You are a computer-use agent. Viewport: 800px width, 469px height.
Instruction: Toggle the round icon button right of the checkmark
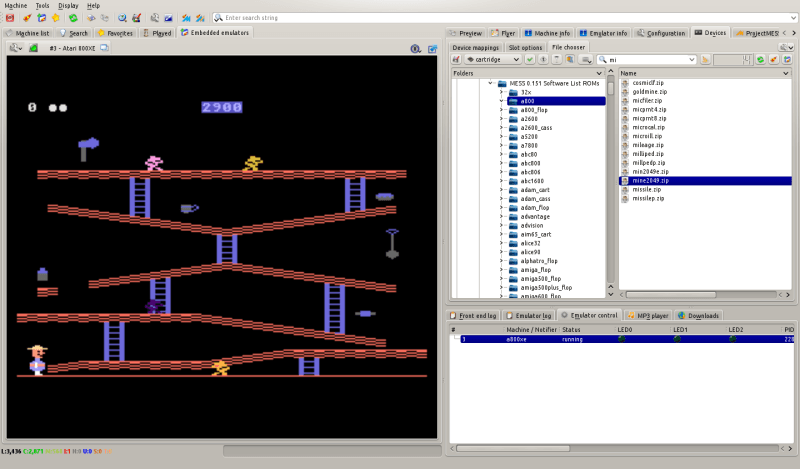(543, 60)
